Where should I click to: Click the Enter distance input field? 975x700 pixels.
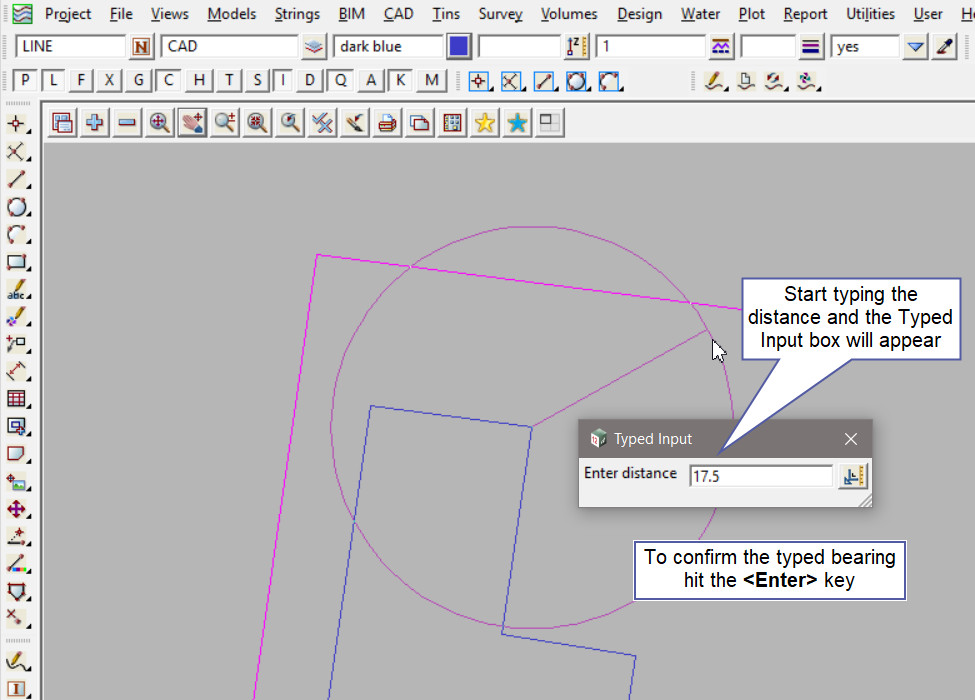tap(760, 477)
